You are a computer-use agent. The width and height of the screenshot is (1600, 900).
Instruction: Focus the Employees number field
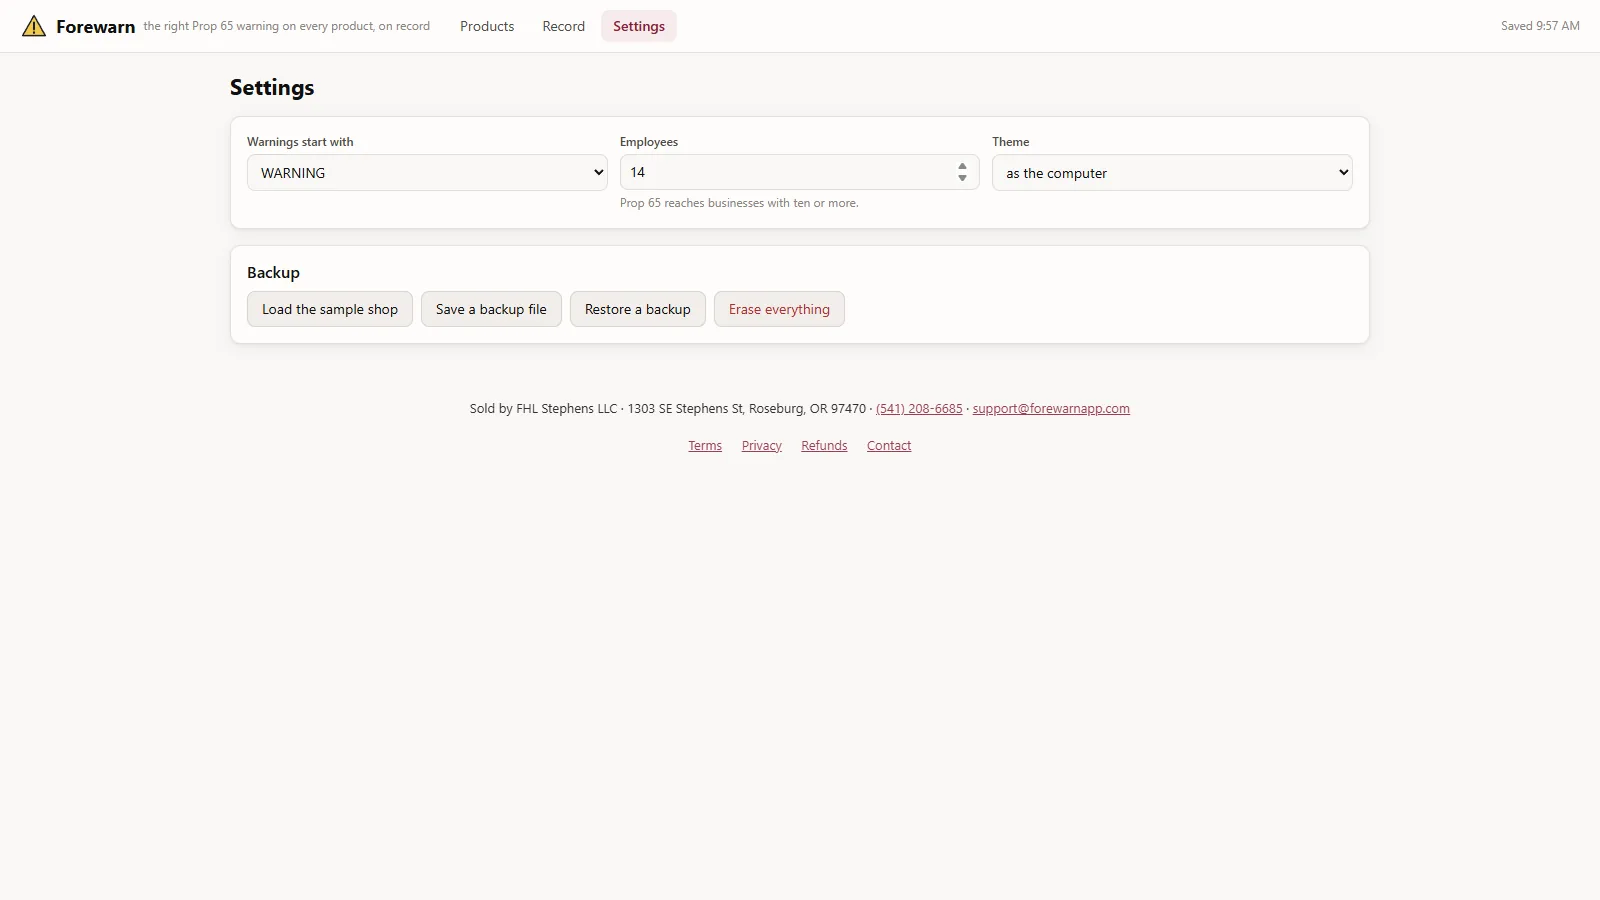pos(790,172)
